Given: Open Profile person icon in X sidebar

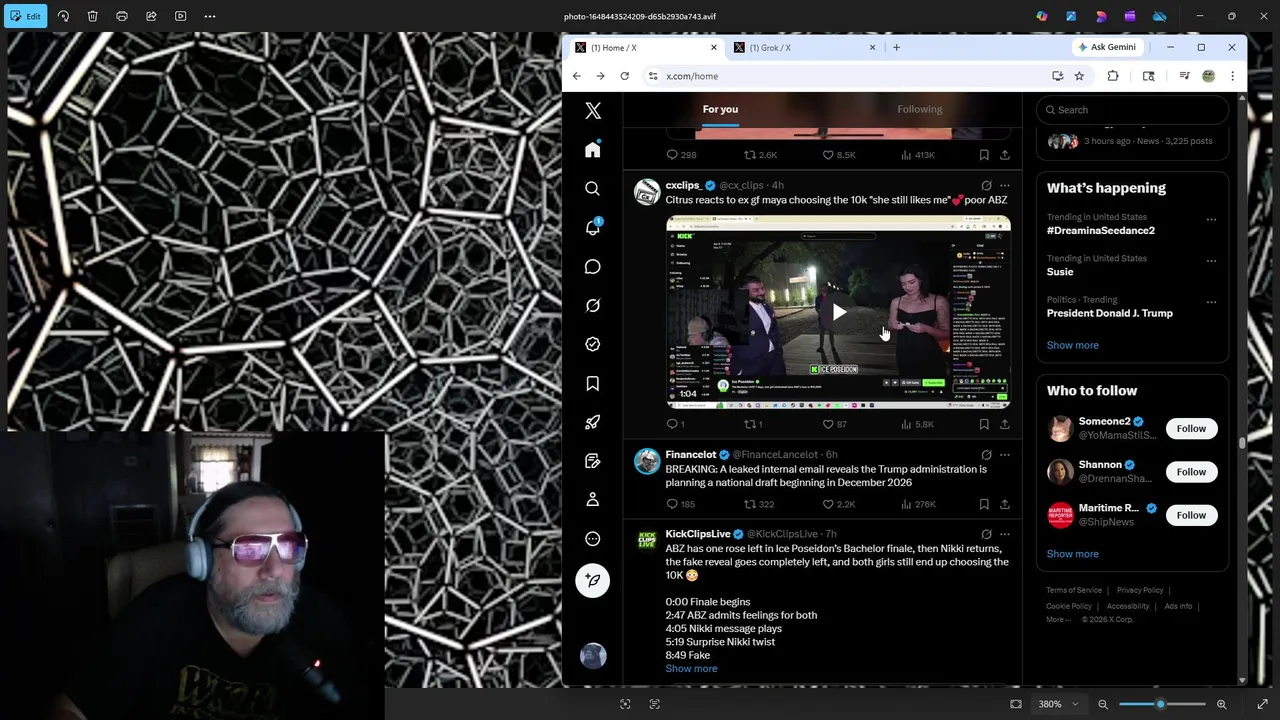Looking at the screenshot, I should click(593, 499).
